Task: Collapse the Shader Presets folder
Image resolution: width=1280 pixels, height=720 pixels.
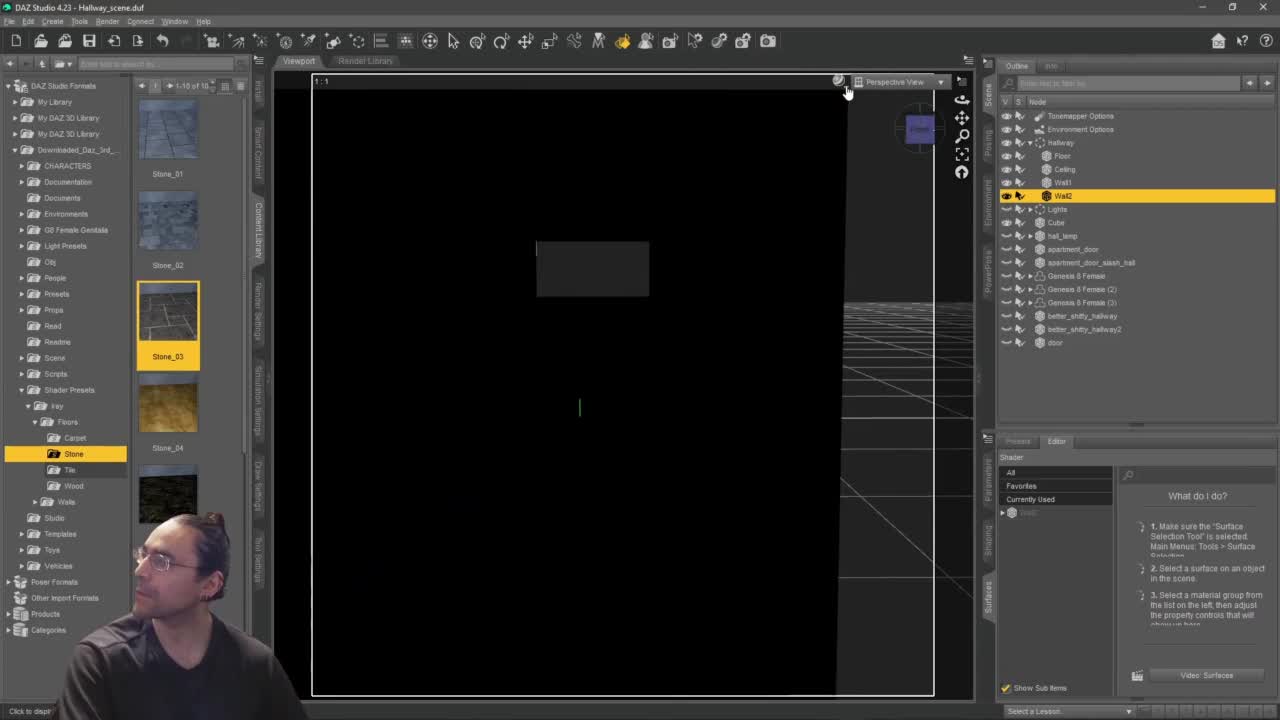Action: pos(21,390)
